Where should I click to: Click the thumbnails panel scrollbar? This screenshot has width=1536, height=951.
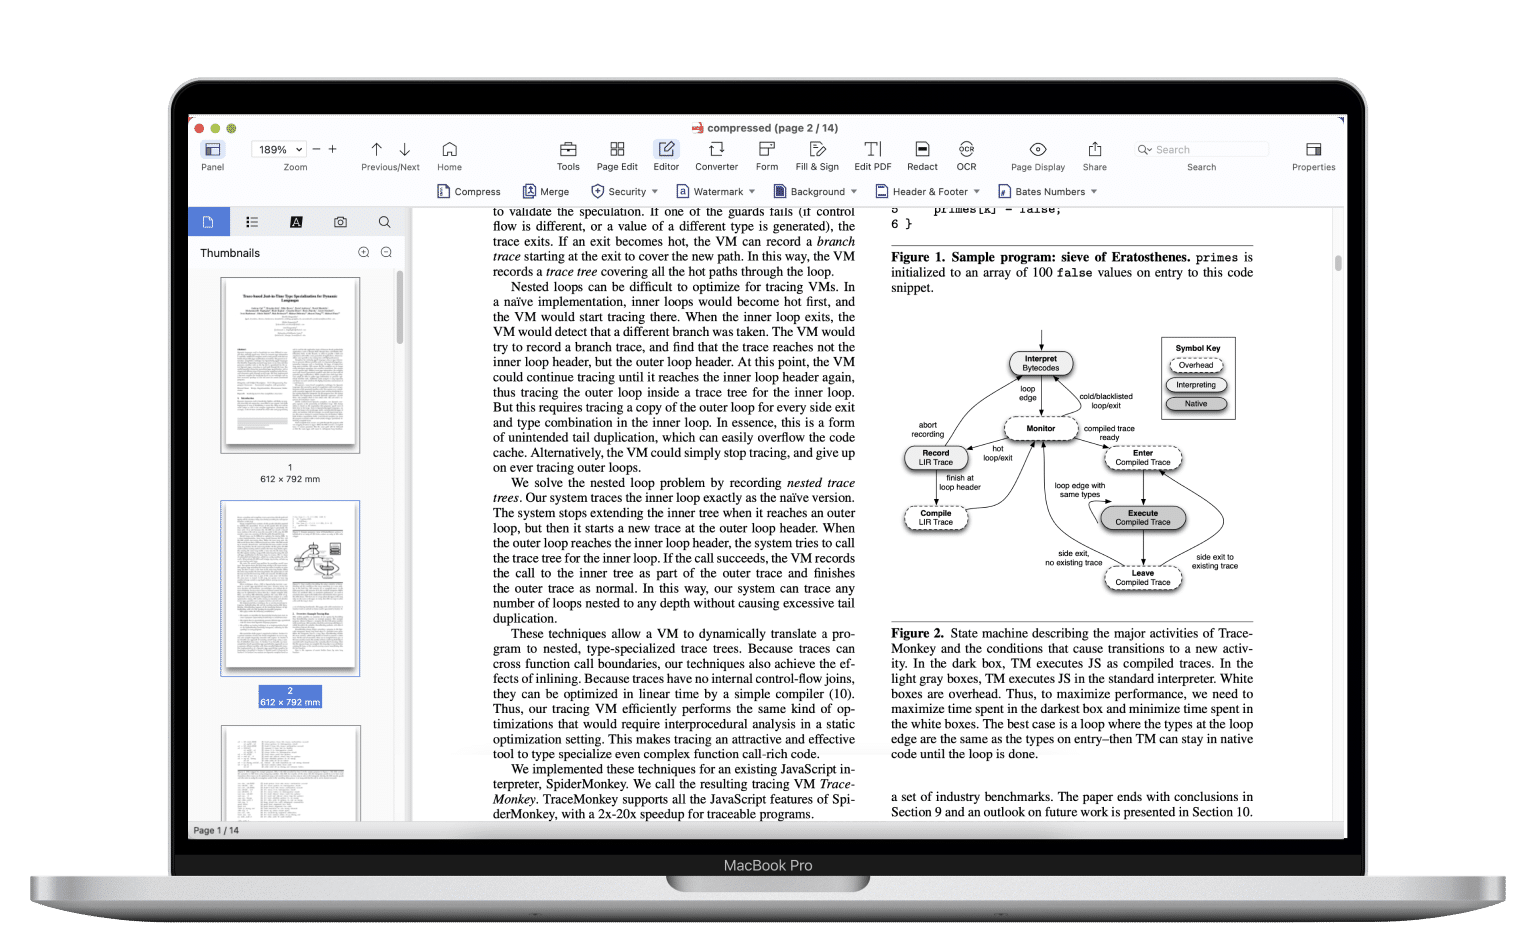[x=400, y=307]
